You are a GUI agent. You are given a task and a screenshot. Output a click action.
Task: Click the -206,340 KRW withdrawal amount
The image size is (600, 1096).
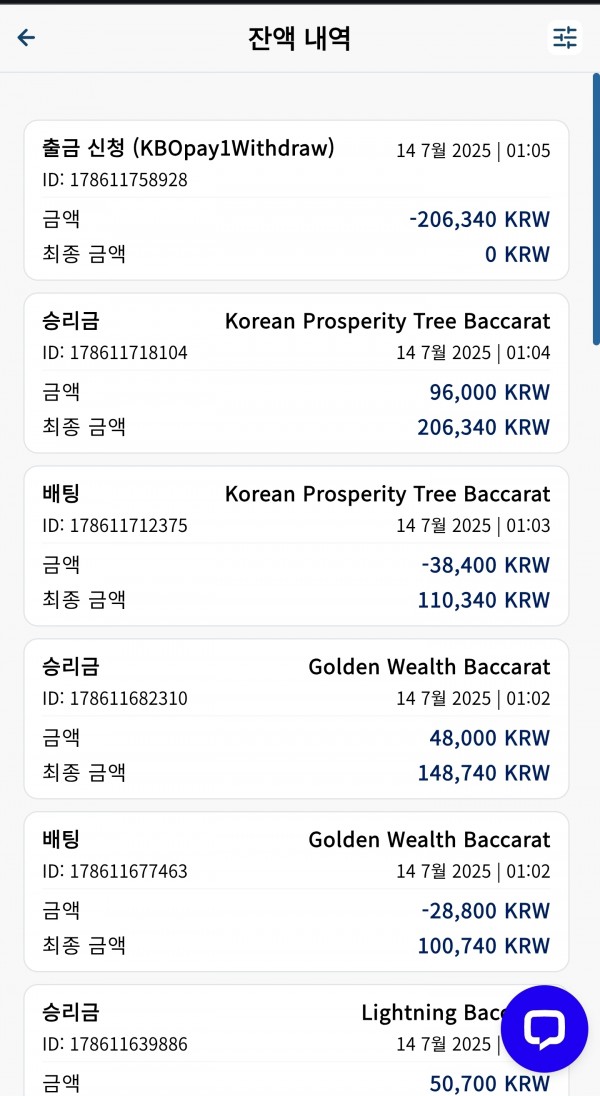480,219
